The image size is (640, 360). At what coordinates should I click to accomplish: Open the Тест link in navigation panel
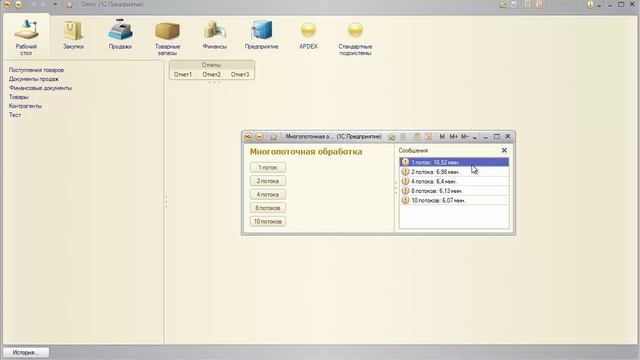point(15,115)
